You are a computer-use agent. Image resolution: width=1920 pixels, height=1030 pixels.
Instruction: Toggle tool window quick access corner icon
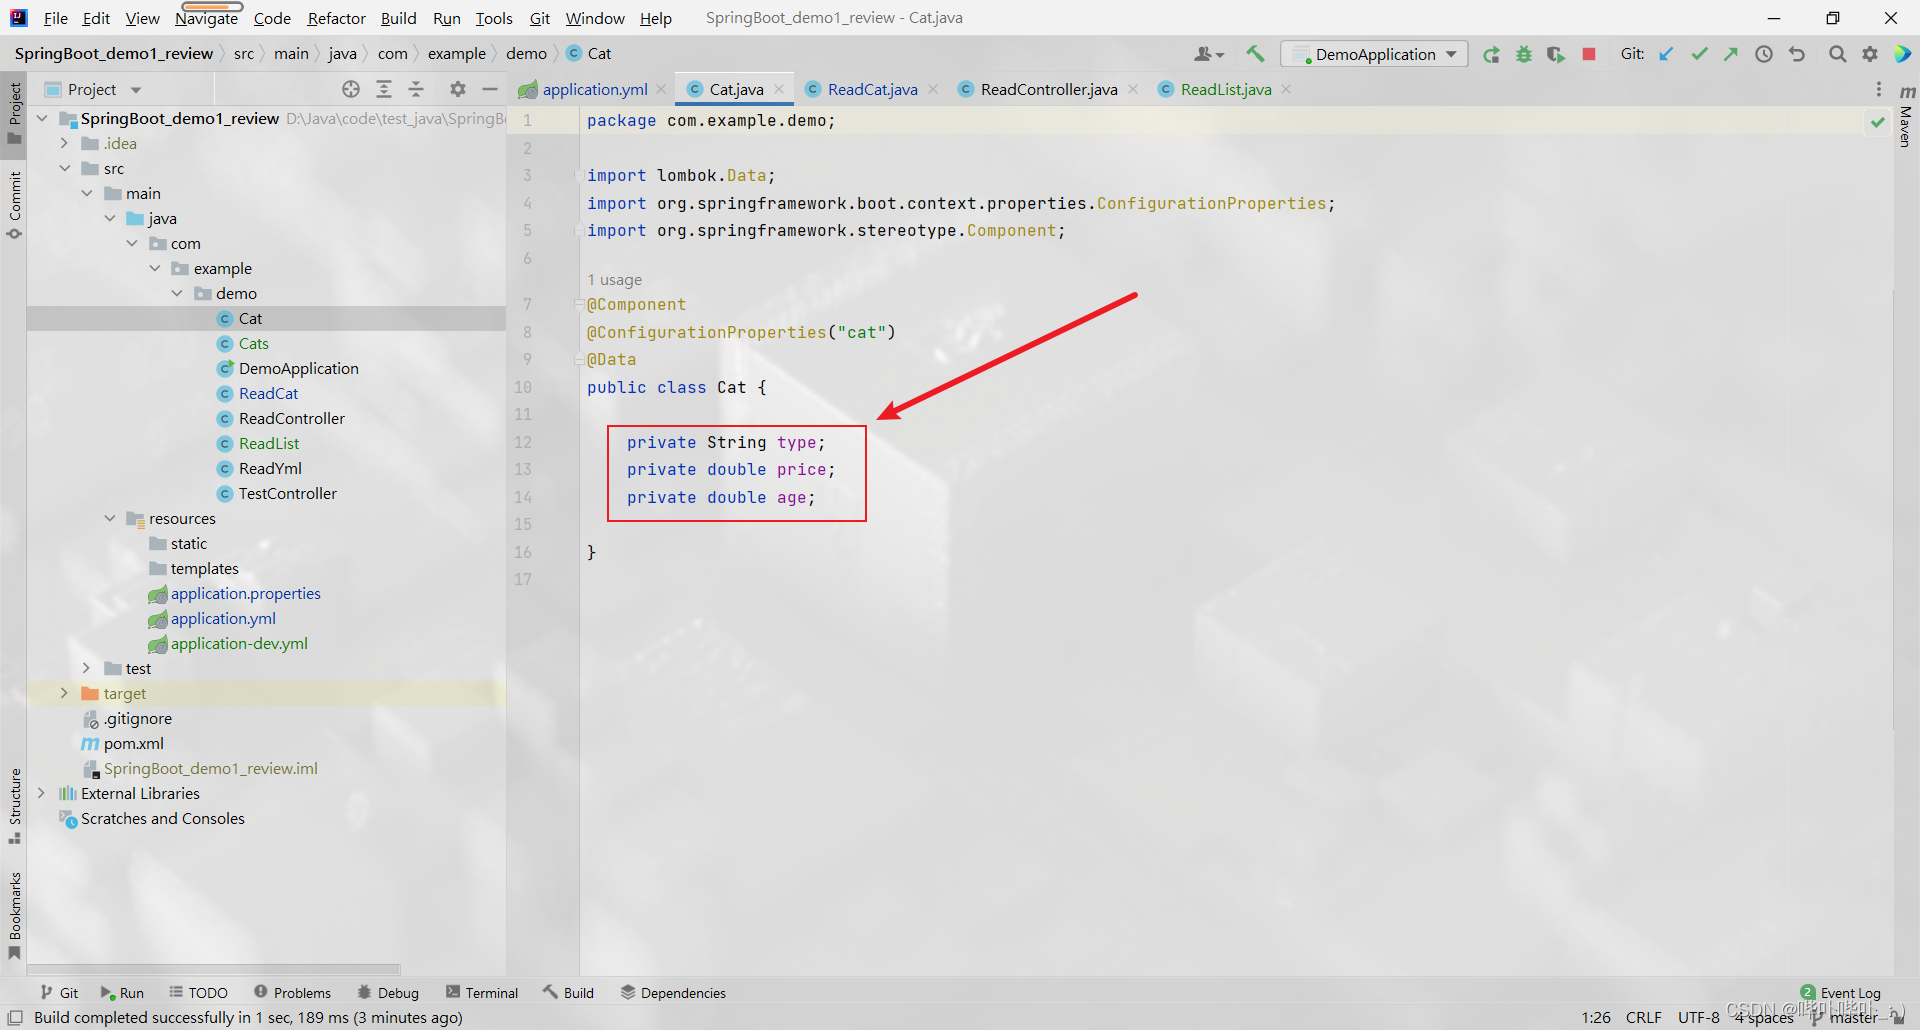(15, 1018)
